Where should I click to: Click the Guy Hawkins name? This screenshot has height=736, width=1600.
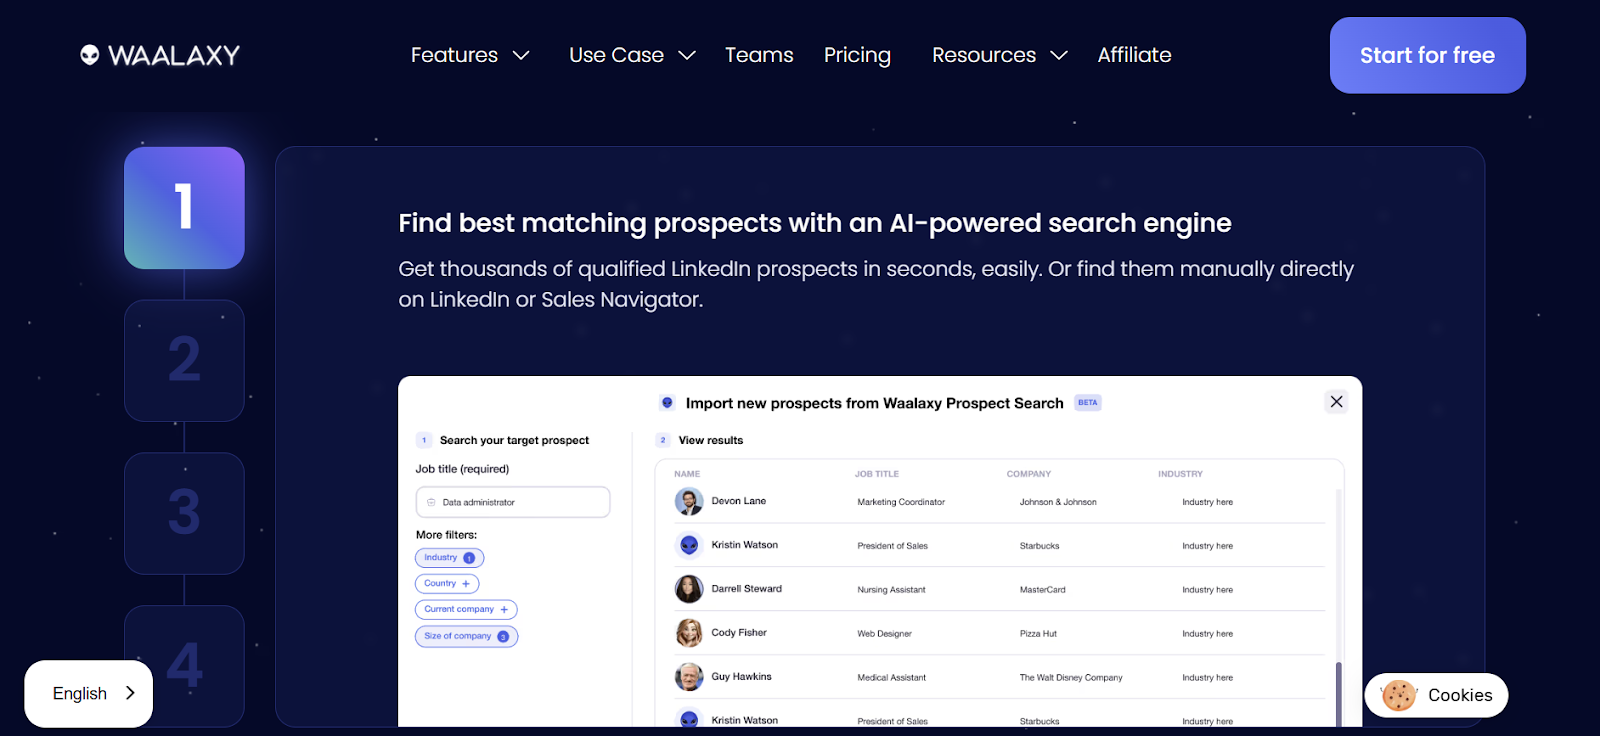tap(741, 677)
